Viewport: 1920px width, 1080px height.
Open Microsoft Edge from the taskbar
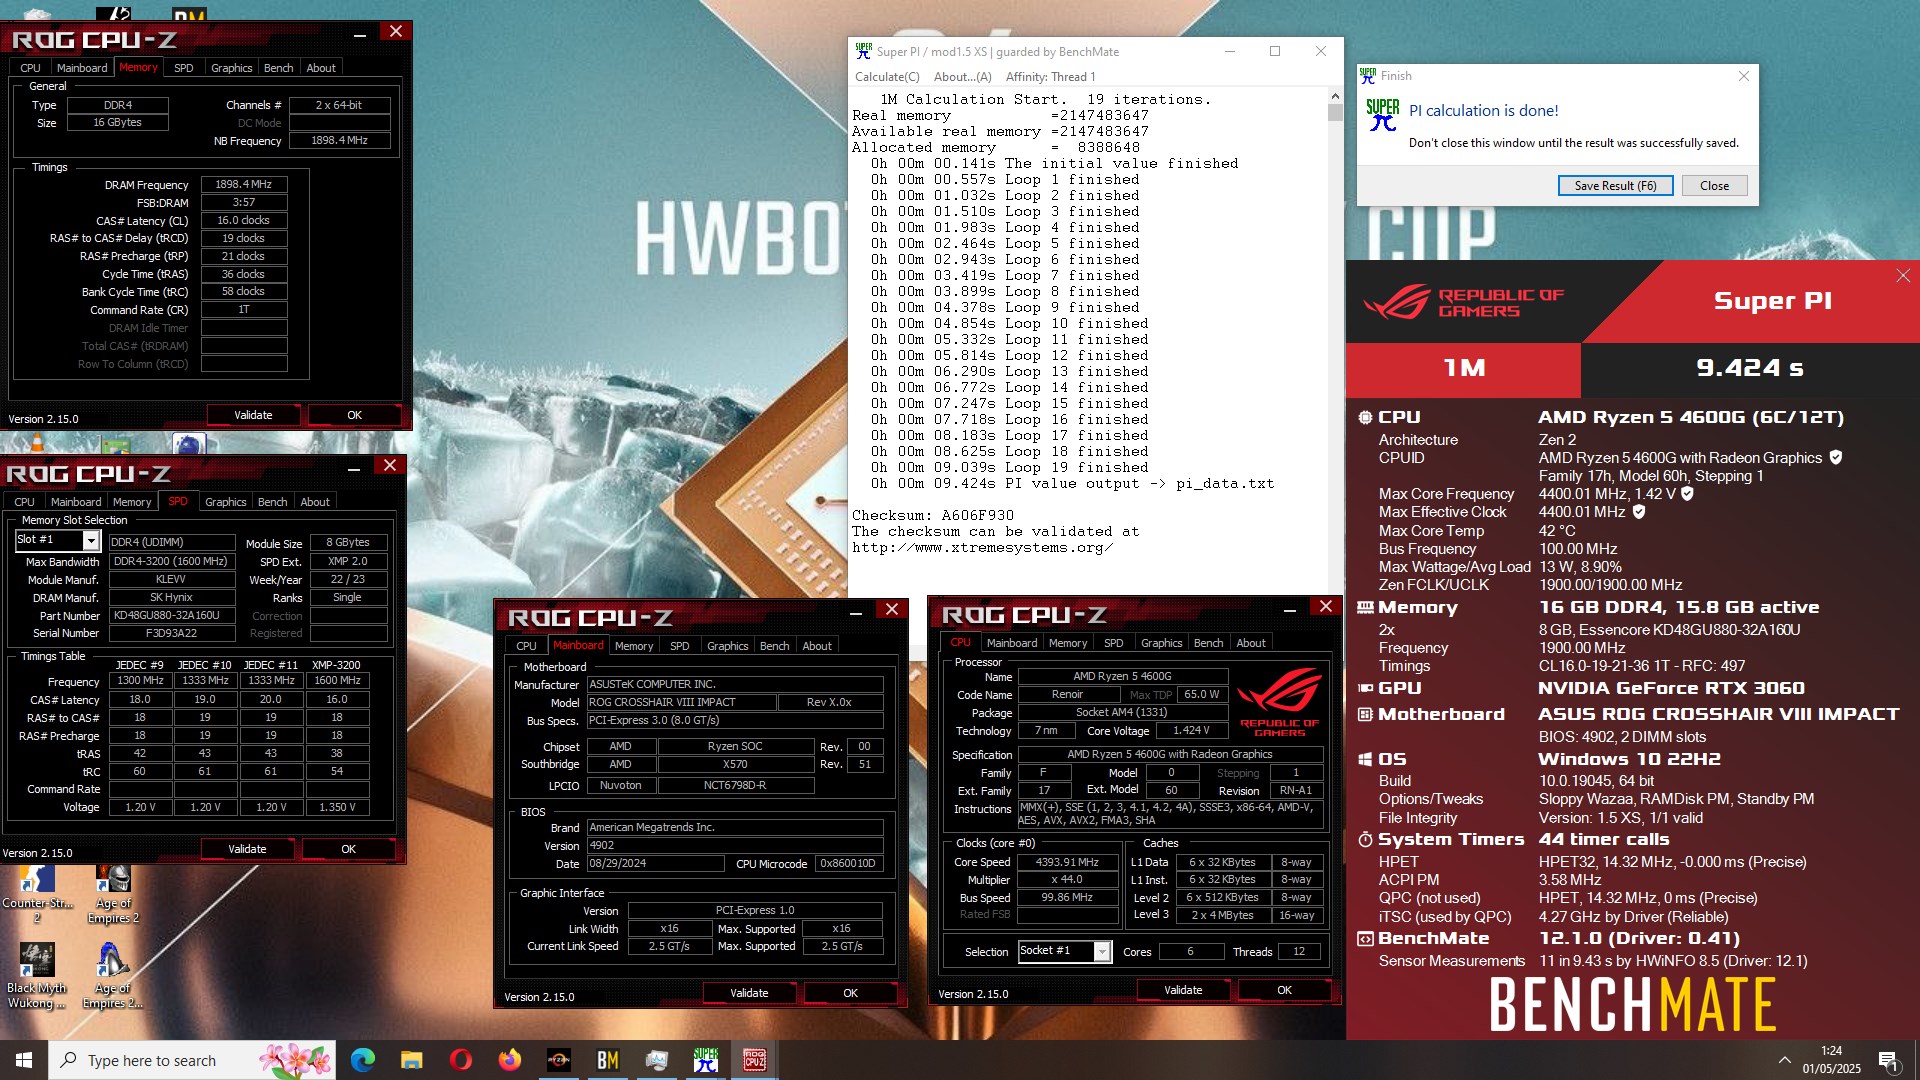click(362, 1060)
